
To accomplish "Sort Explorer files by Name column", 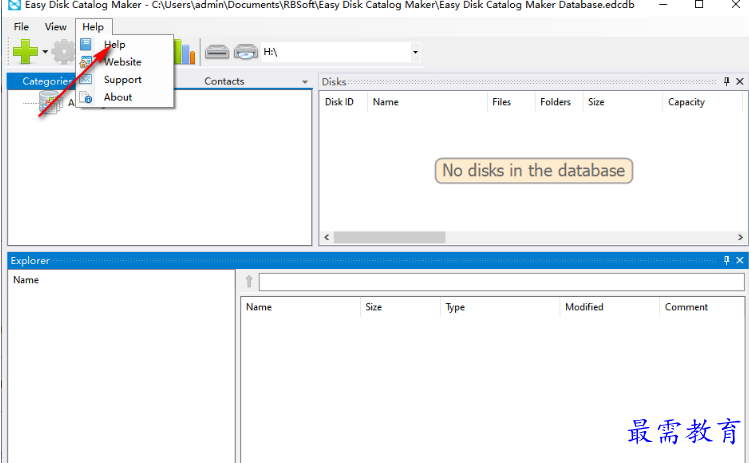I will [x=300, y=307].
